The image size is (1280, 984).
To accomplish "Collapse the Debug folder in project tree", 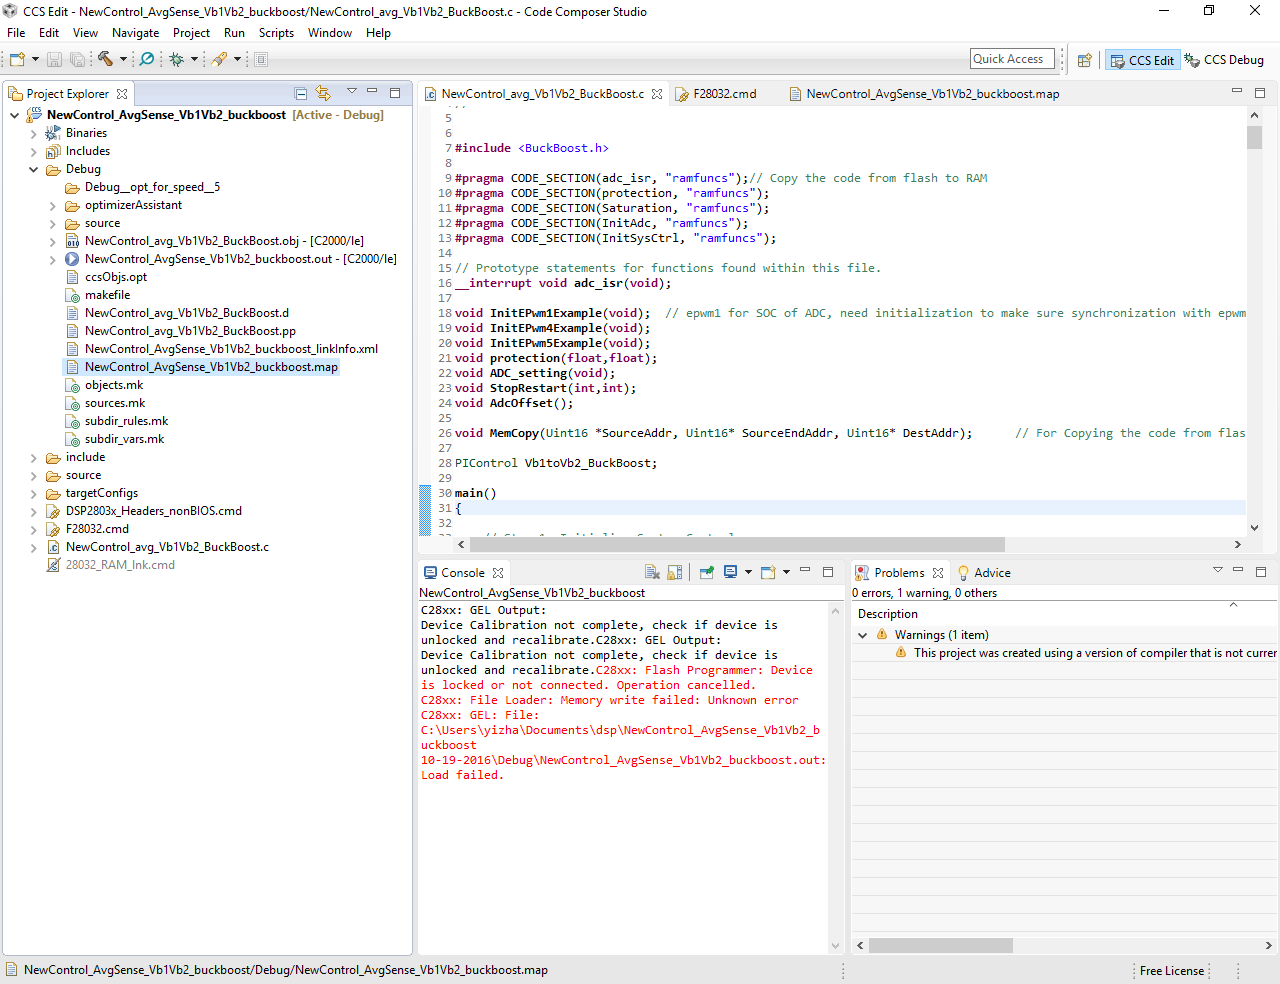I will tap(34, 170).
